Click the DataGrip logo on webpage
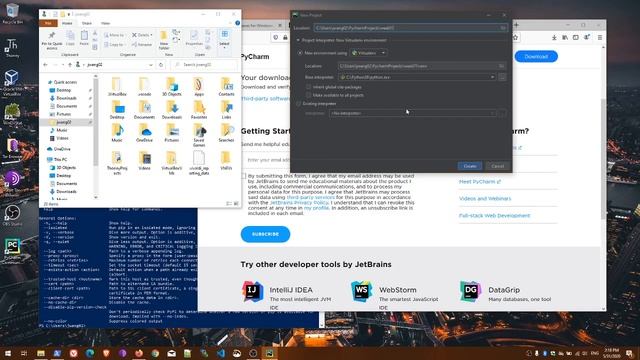640x360 pixels. (471, 291)
